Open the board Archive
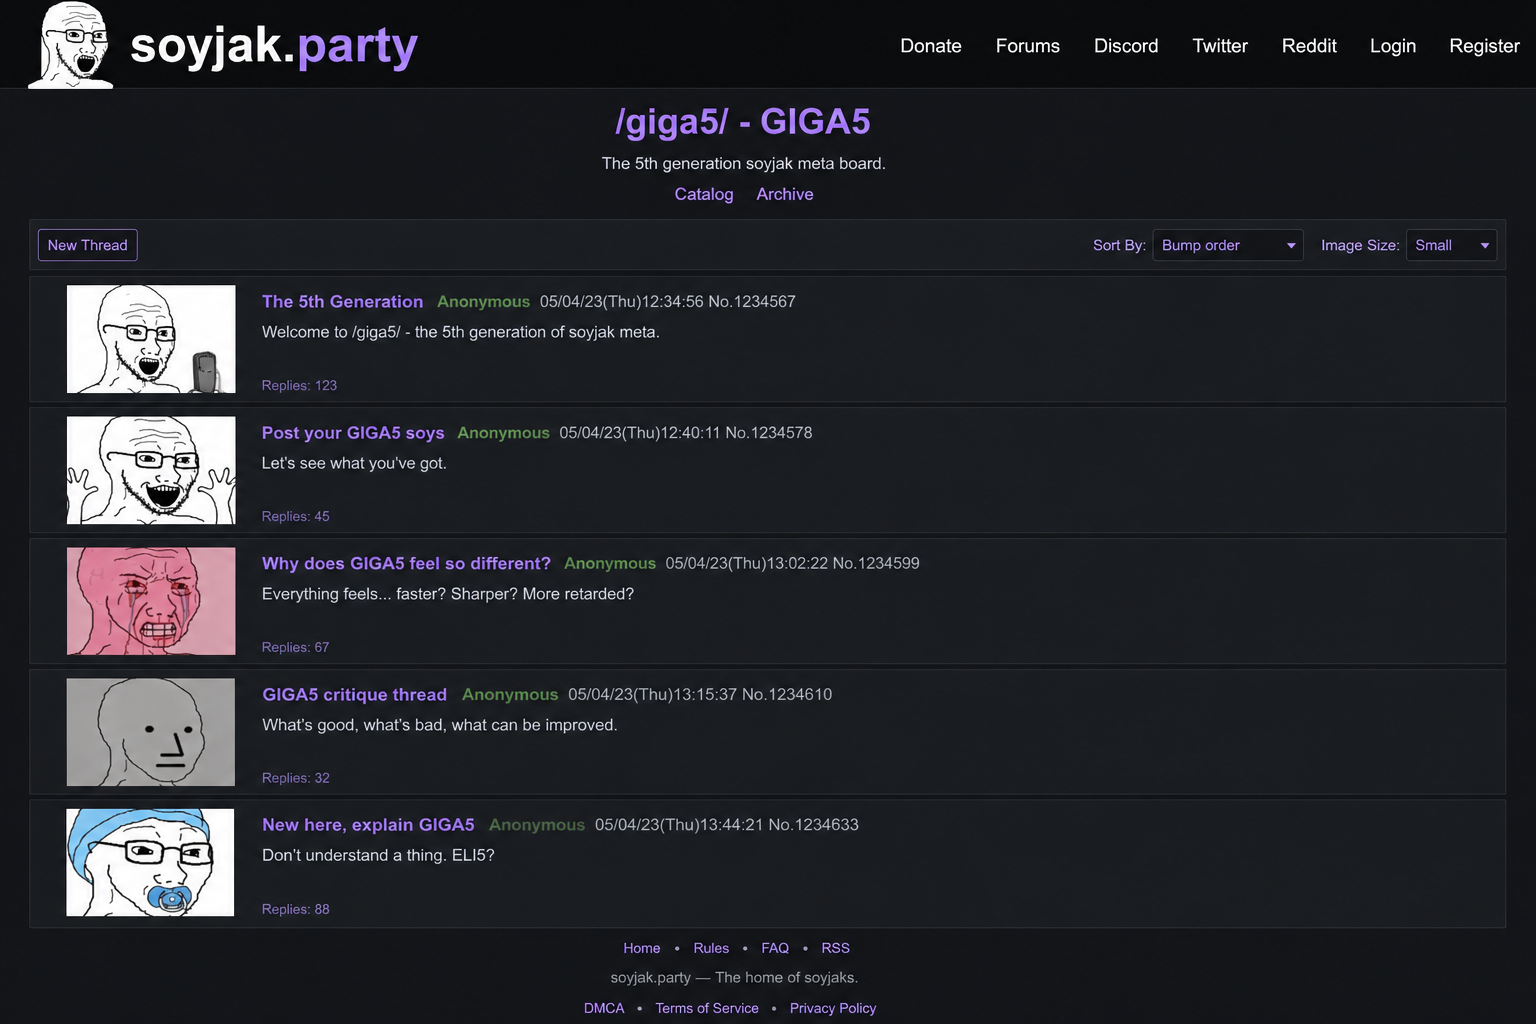Image resolution: width=1536 pixels, height=1024 pixels. [784, 194]
